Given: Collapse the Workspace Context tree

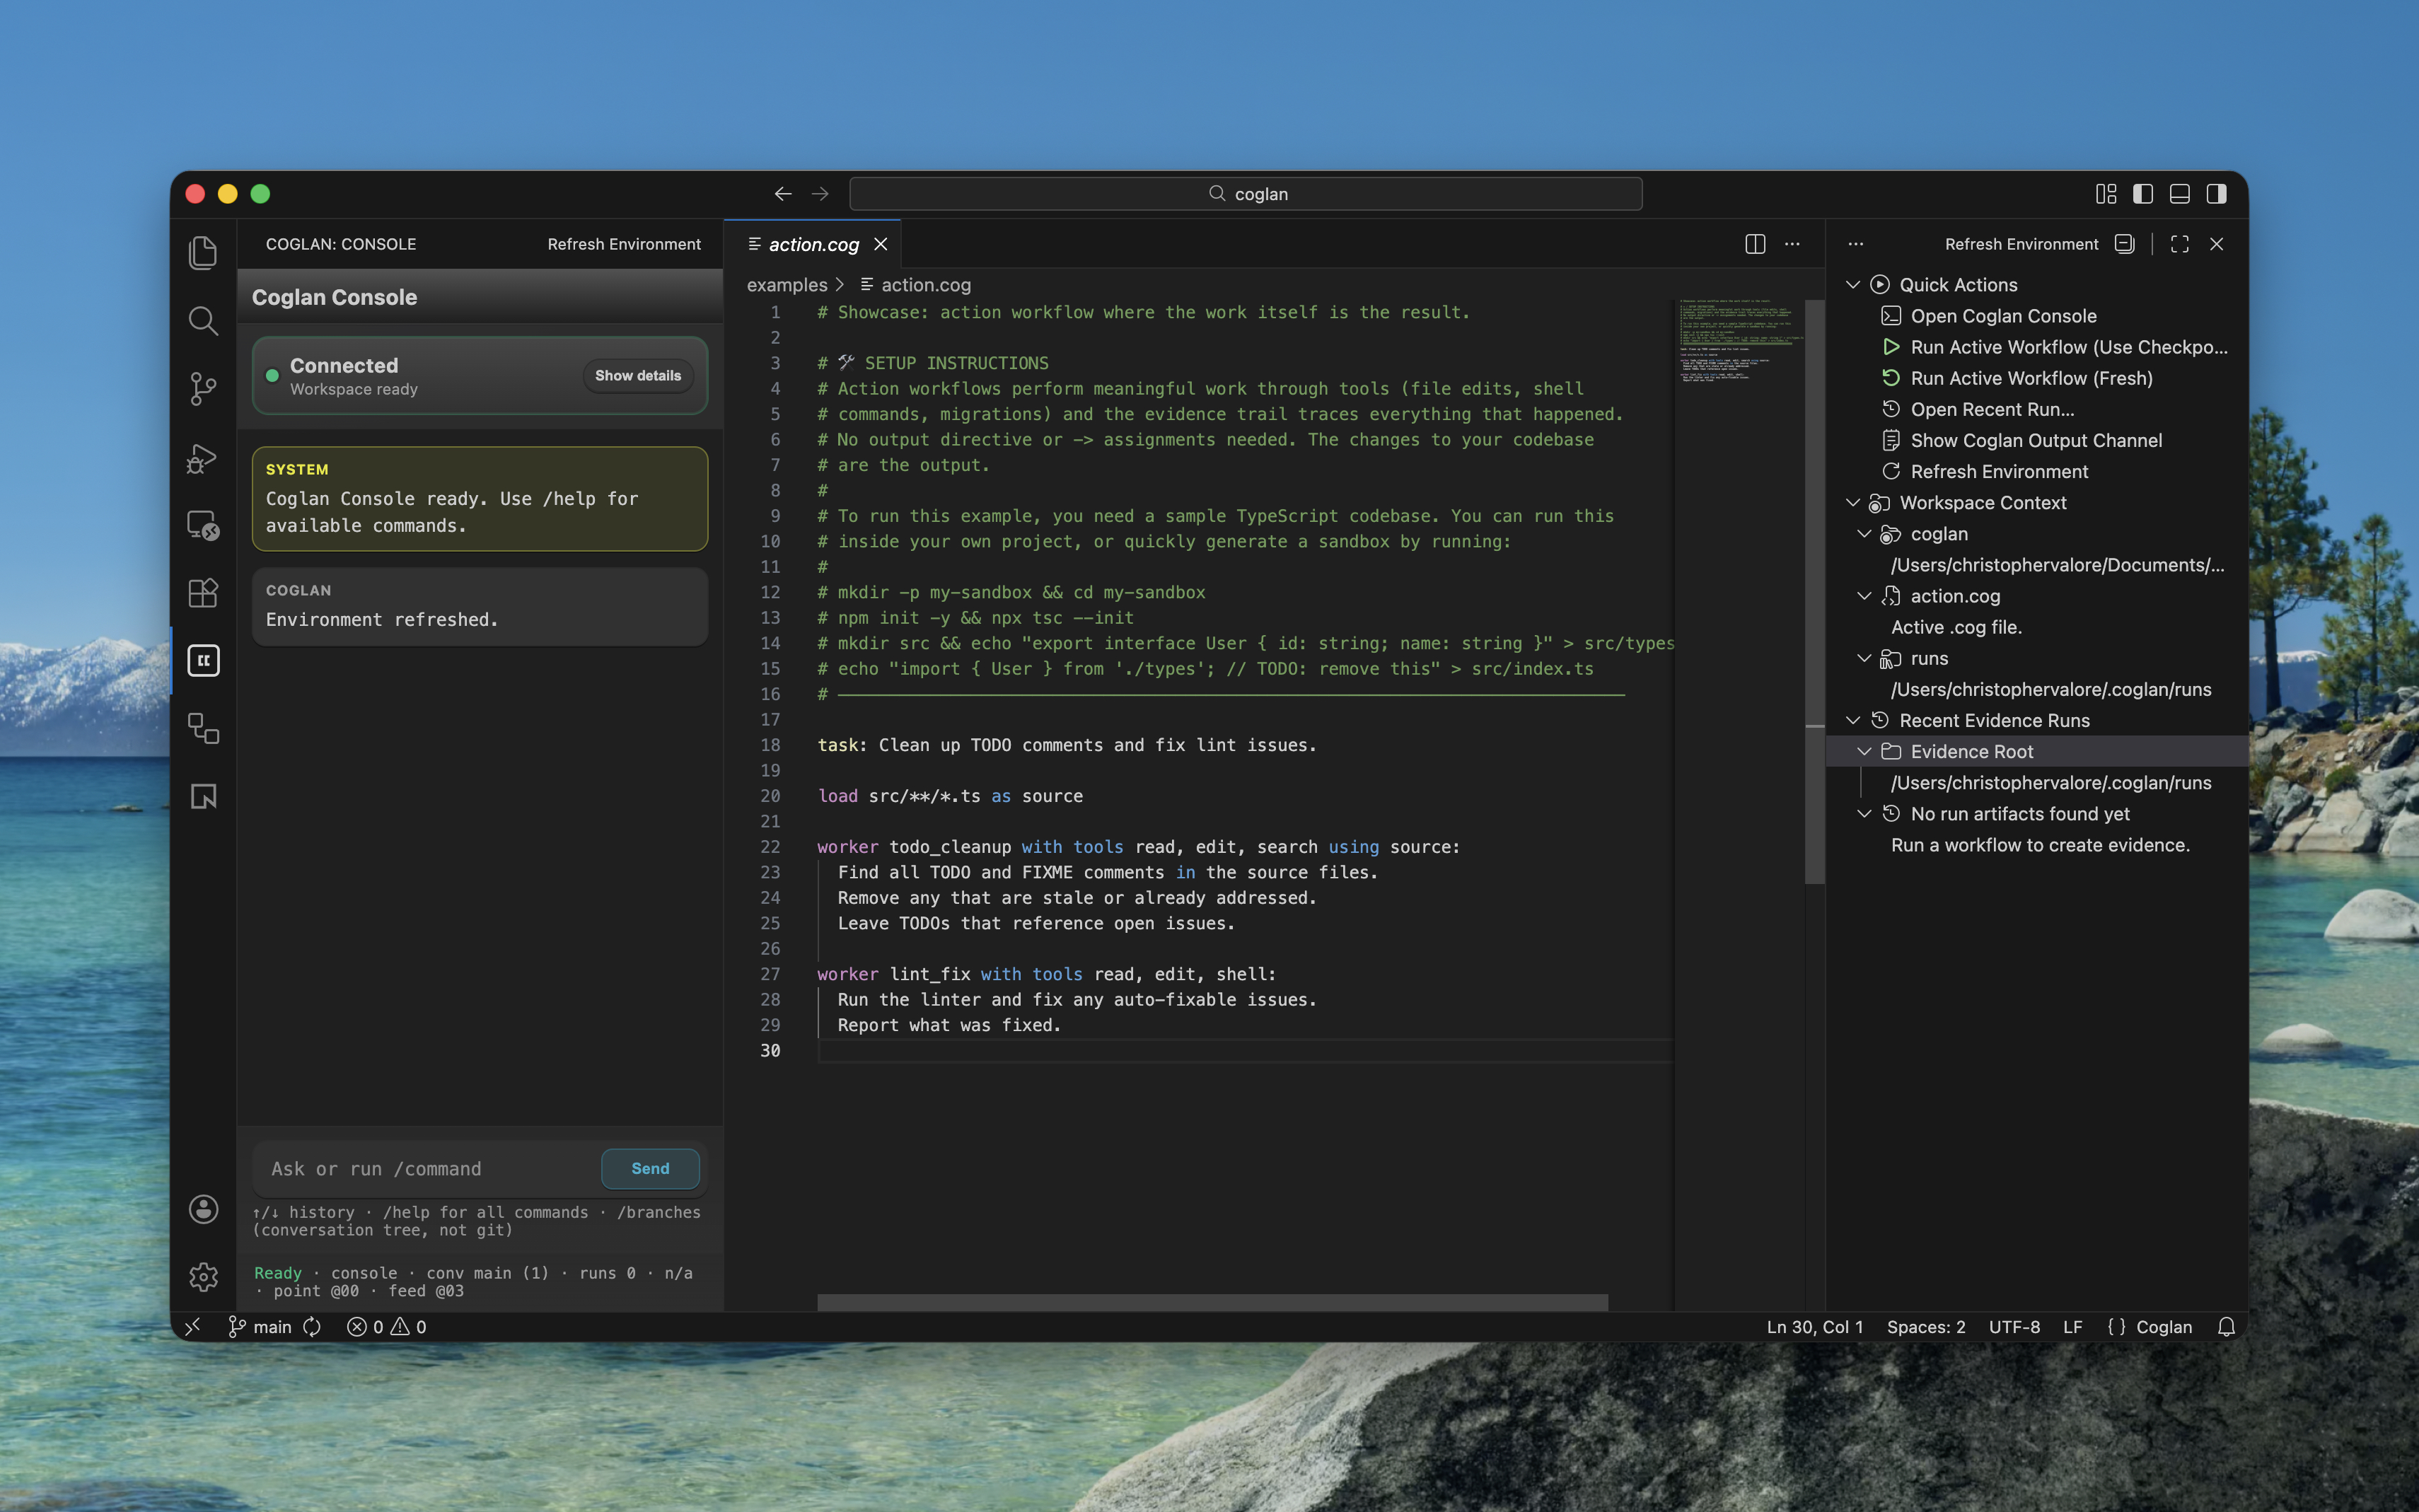Looking at the screenshot, I should coord(1855,503).
